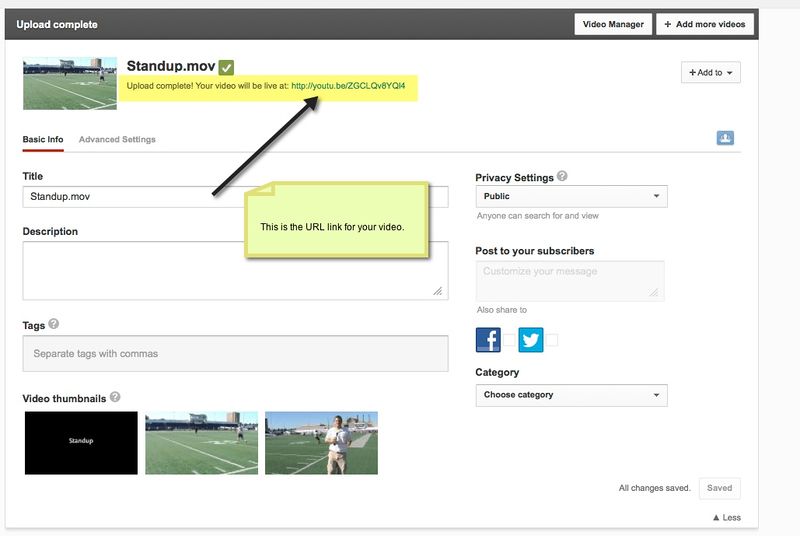The width and height of the screenshot is (800, 536).
Task: Click the Twitter share icon
Action: [530, 340]
